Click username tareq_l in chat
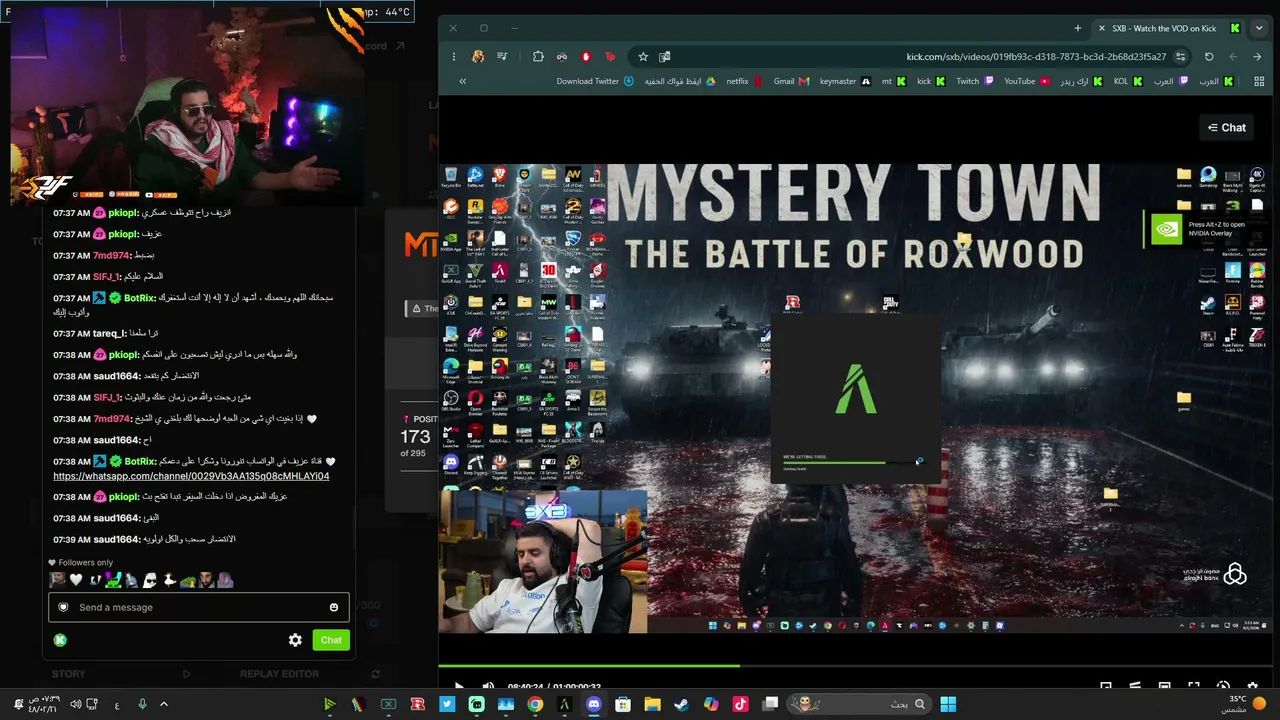 pos(109,333)
